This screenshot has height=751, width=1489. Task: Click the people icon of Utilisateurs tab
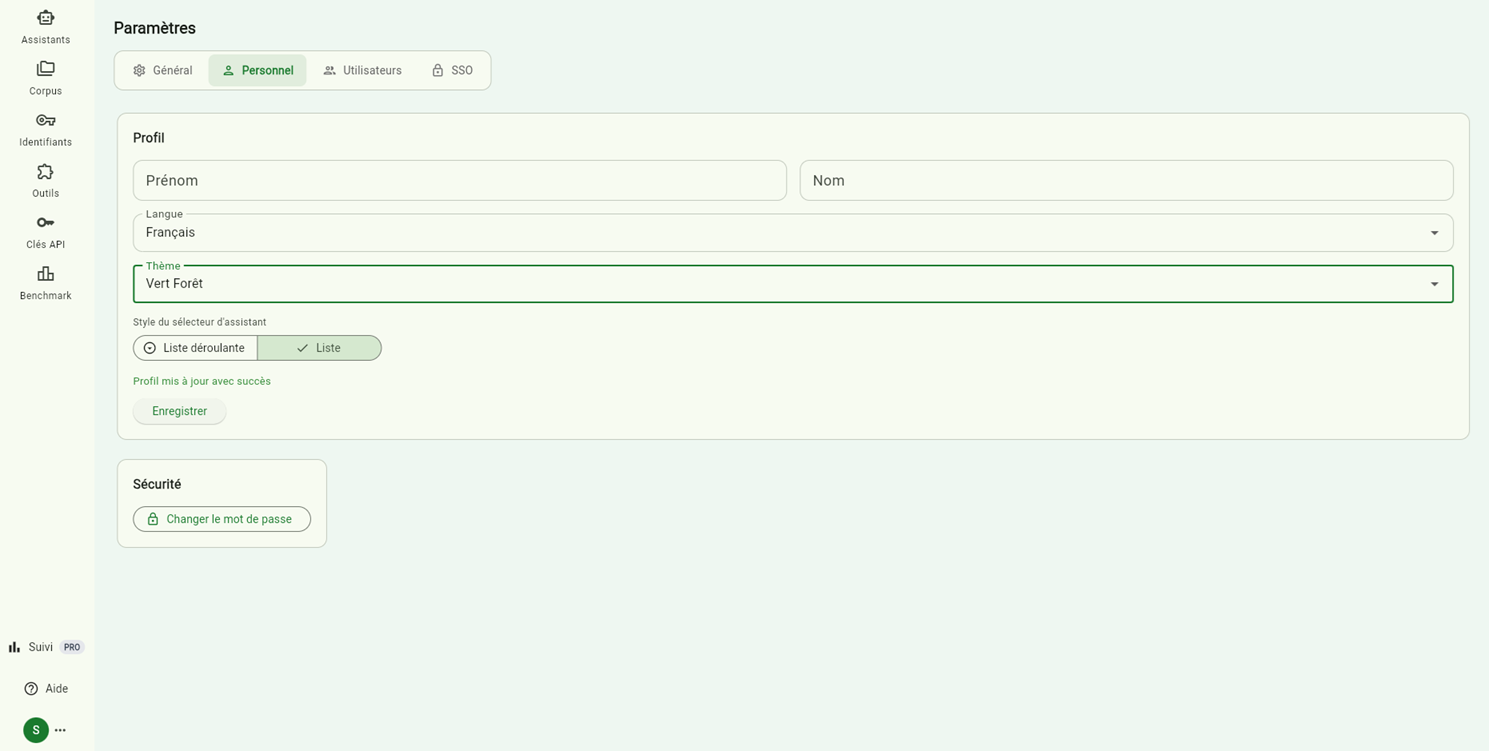coord(330,70)
